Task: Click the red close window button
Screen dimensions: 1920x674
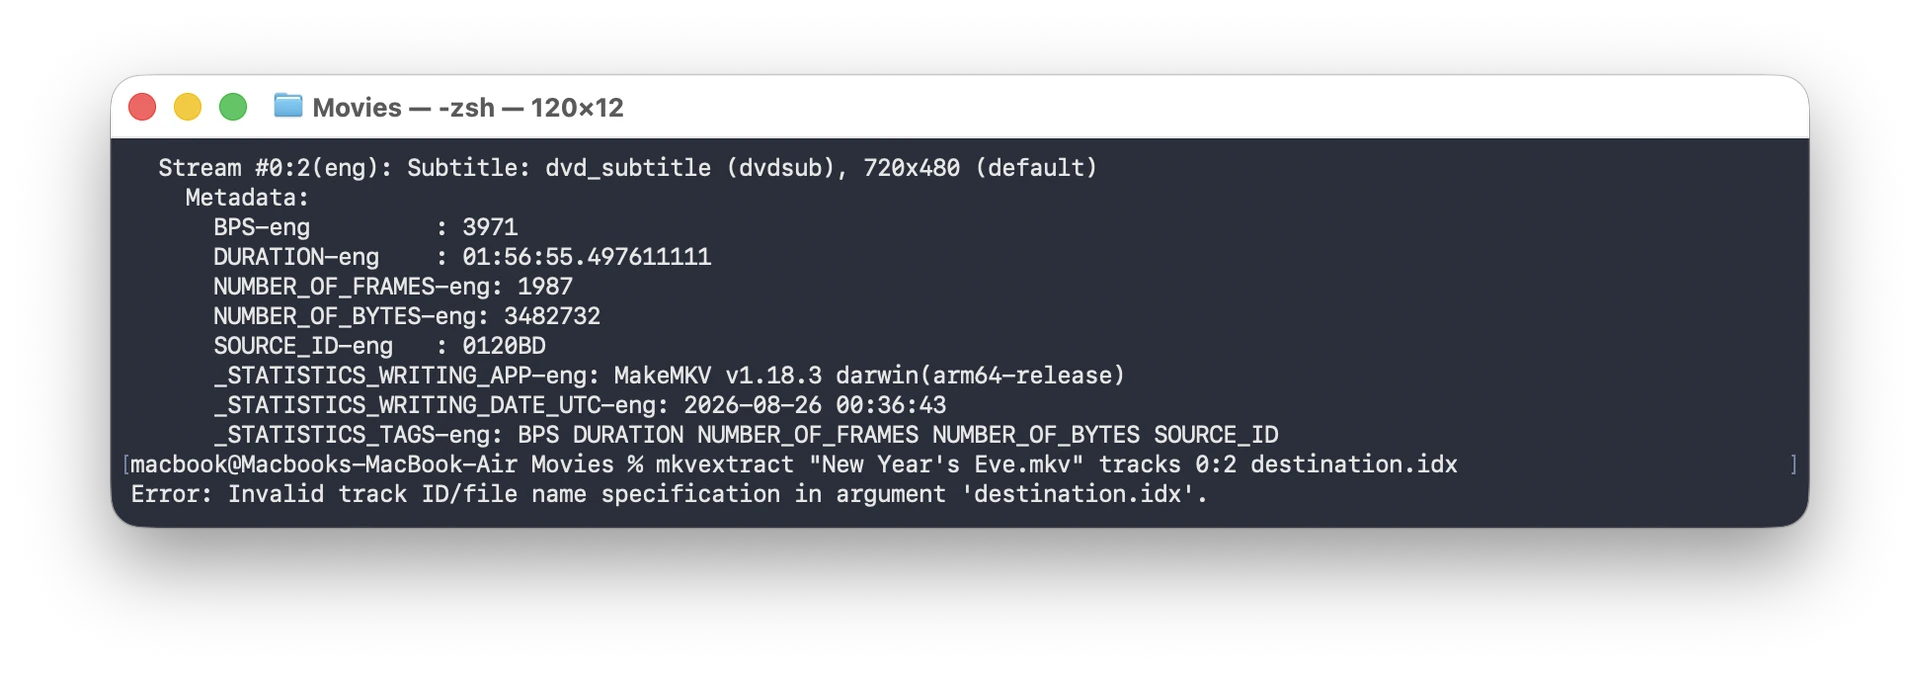Action: tap(142, 107)
